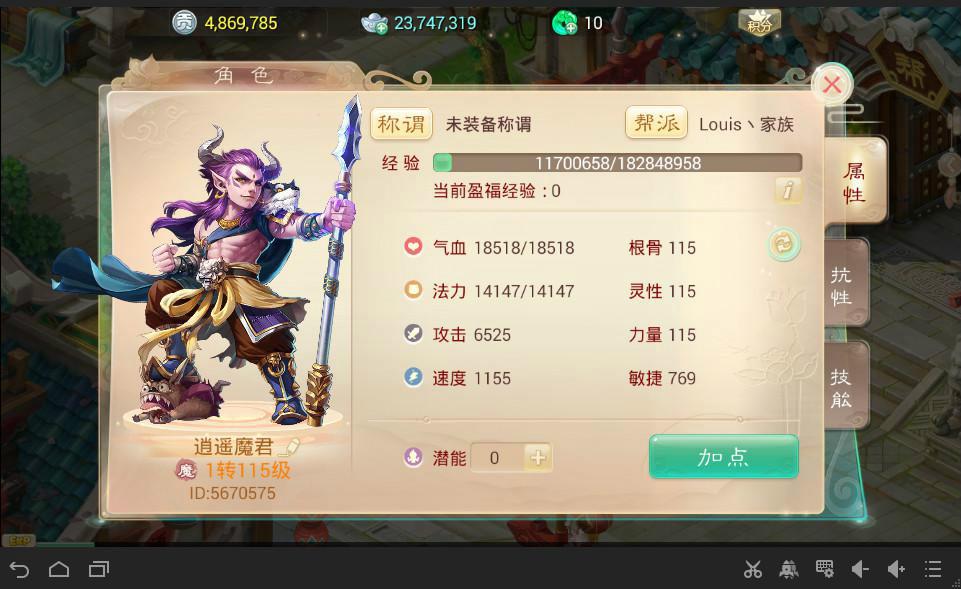Tap the Android back arrow
The height and width of the screenshot is (589, 961).
[x=19, y=569]
